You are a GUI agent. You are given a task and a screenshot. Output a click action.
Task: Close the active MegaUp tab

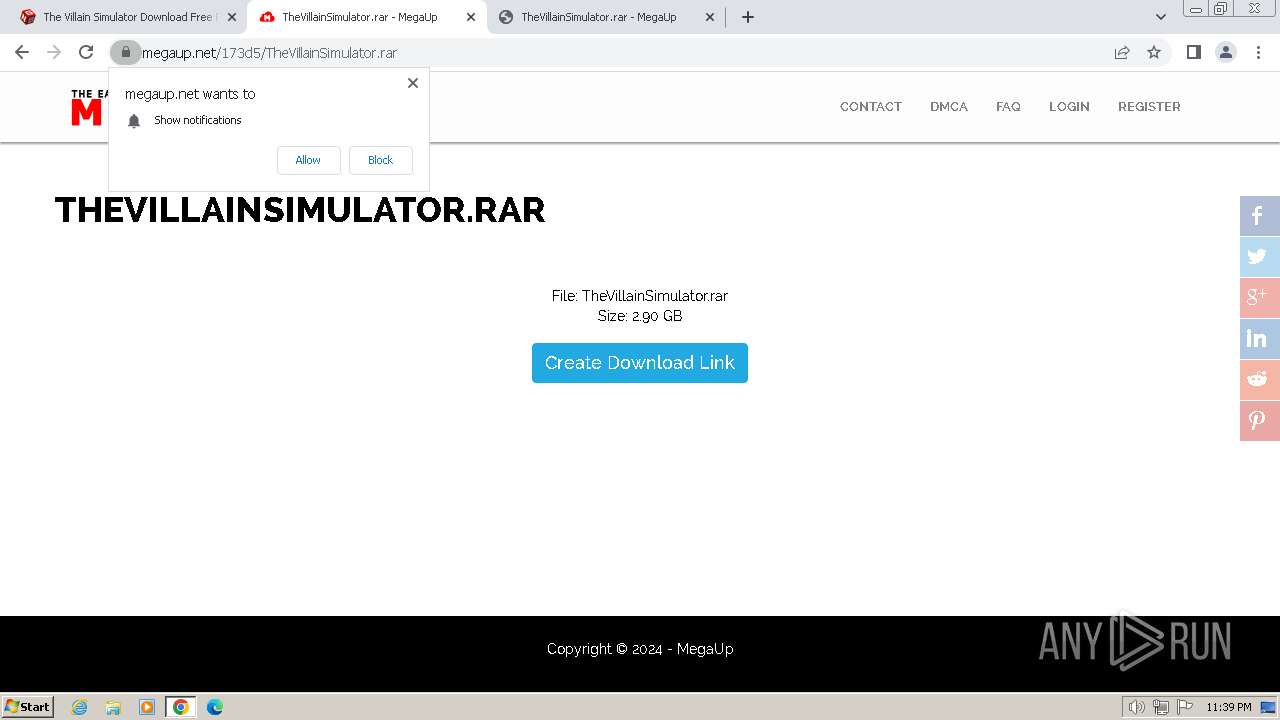tap(471, 17)
